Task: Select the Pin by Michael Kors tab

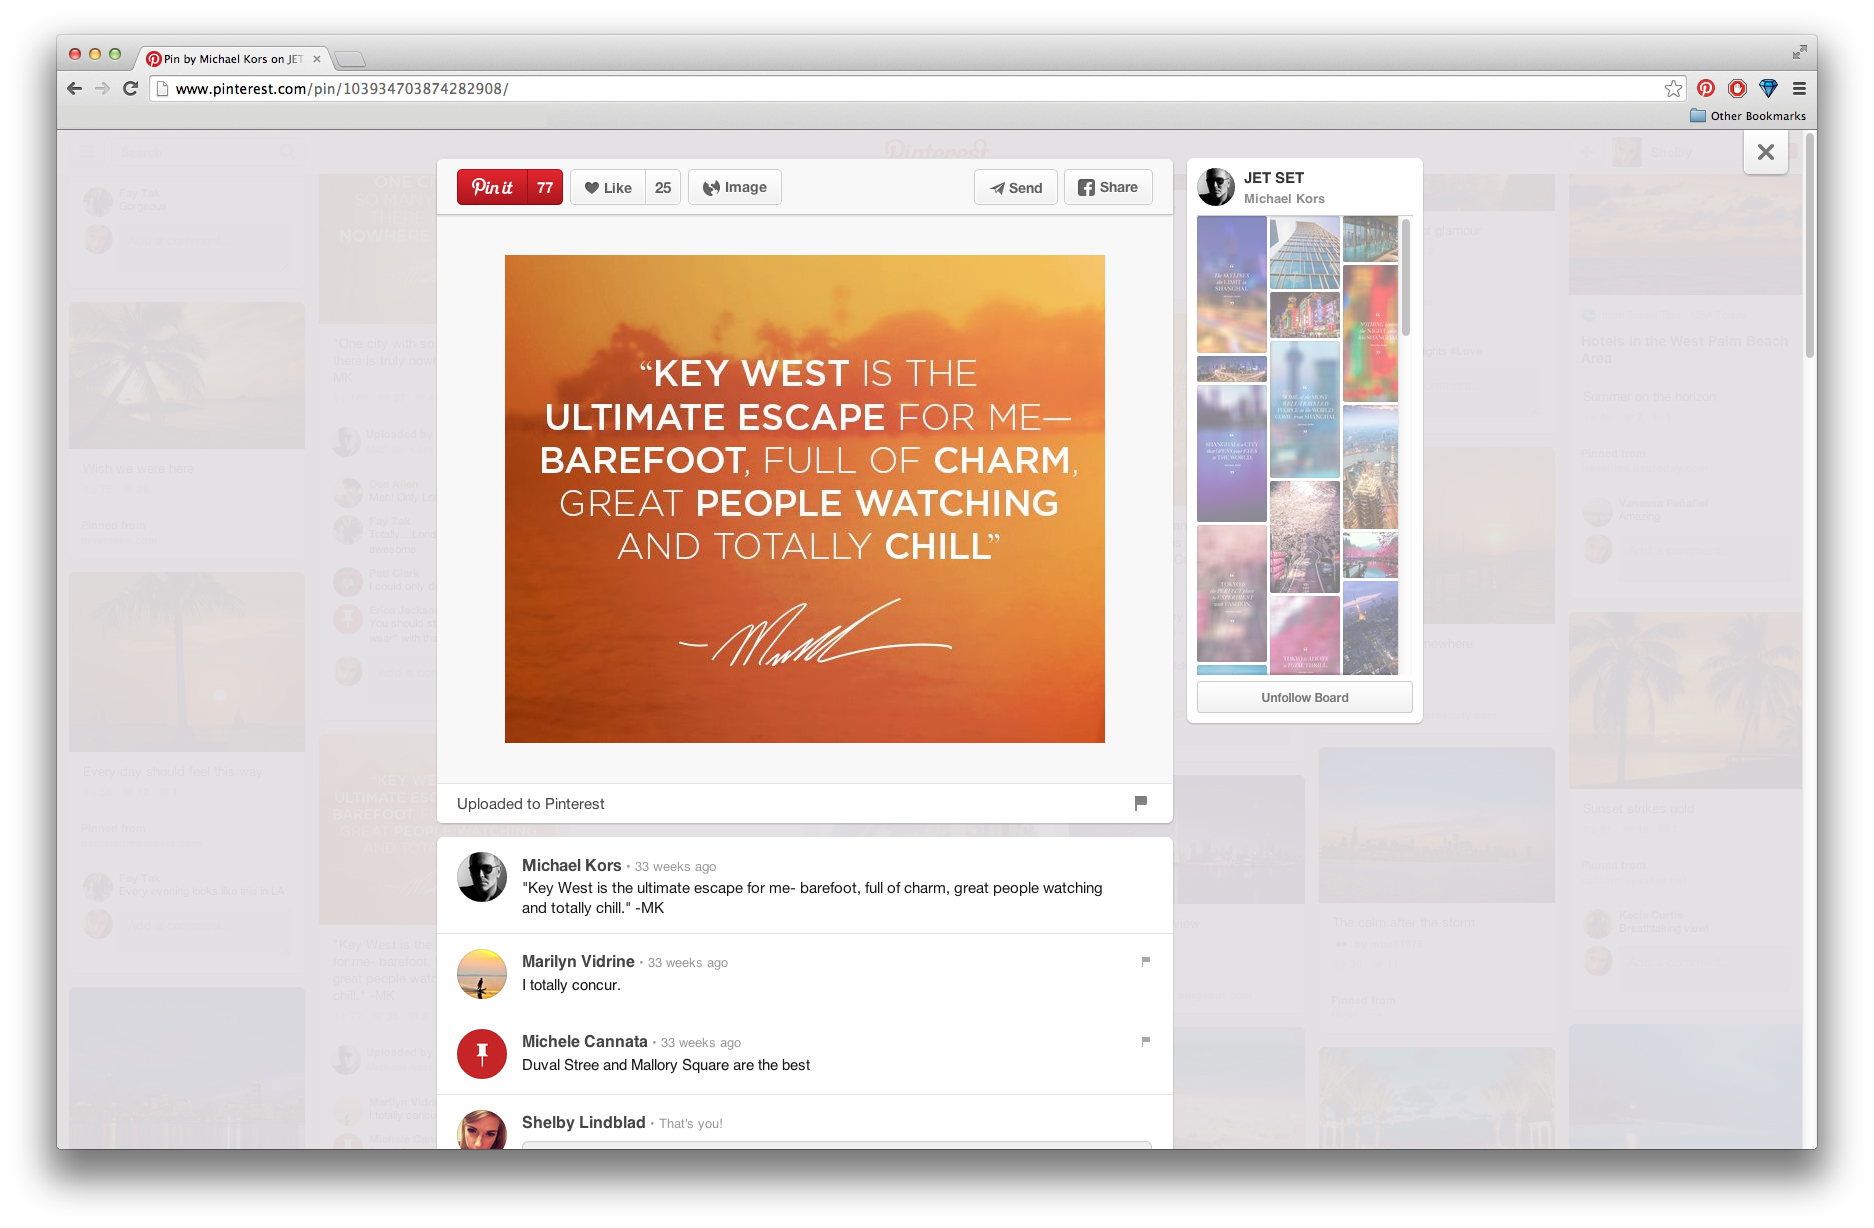Action: (x=232, y=58)
